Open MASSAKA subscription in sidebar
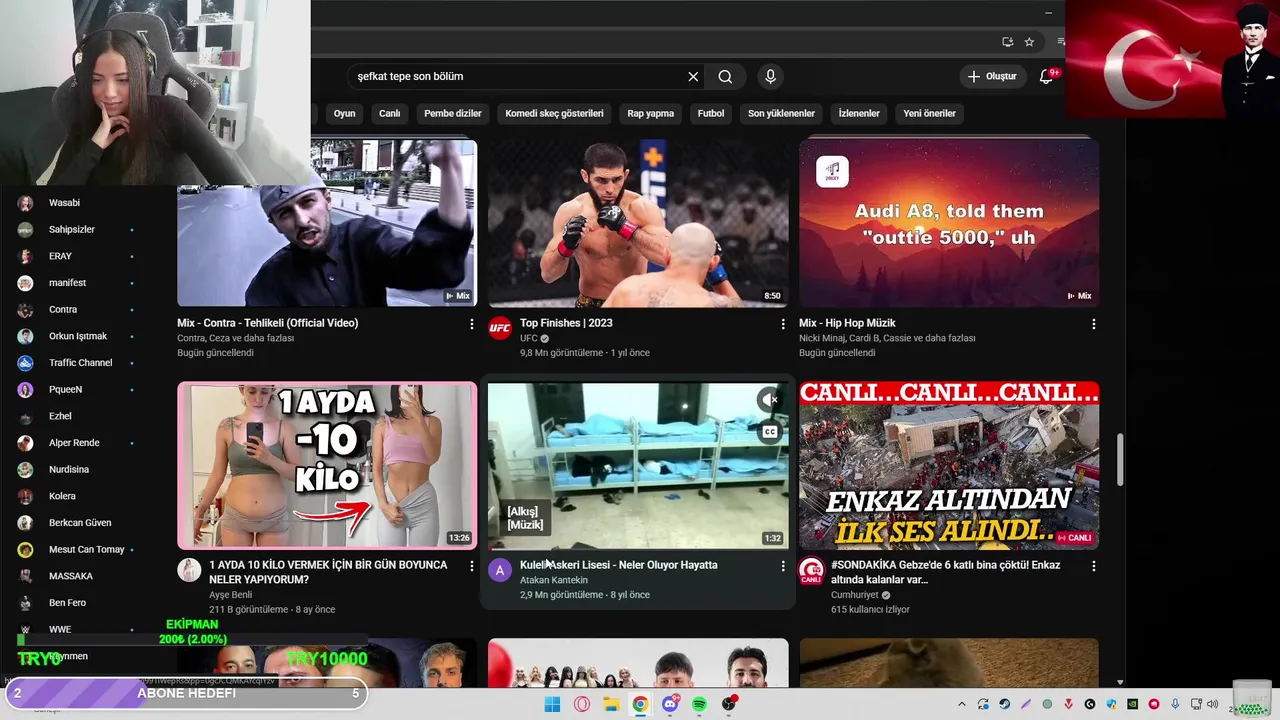1280x720 pixels. pyautogui.click(x=76, y=576)
